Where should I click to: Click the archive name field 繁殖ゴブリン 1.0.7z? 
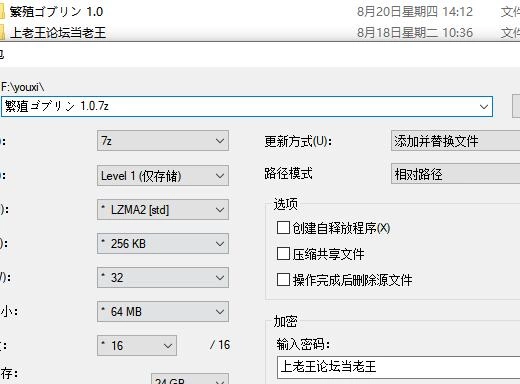[247, 107]
